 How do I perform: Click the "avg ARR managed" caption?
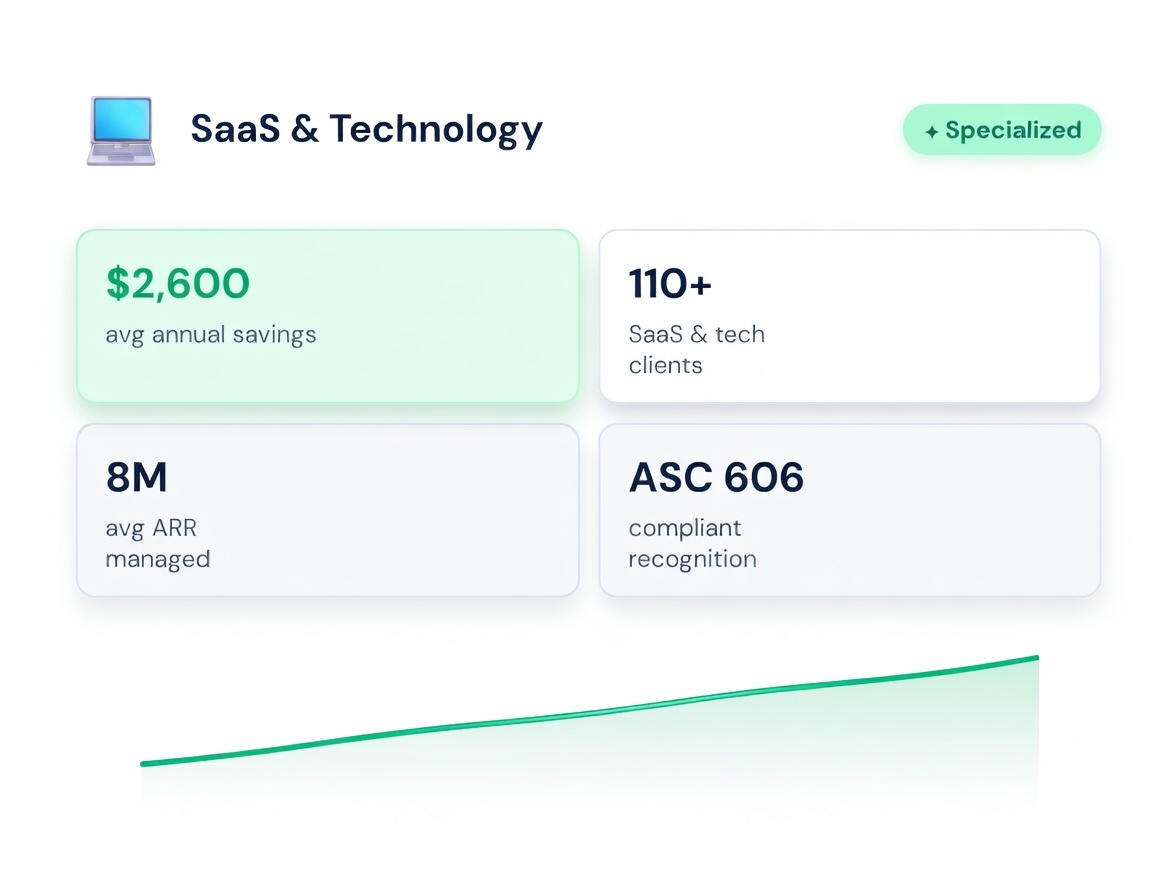(158, 543)
